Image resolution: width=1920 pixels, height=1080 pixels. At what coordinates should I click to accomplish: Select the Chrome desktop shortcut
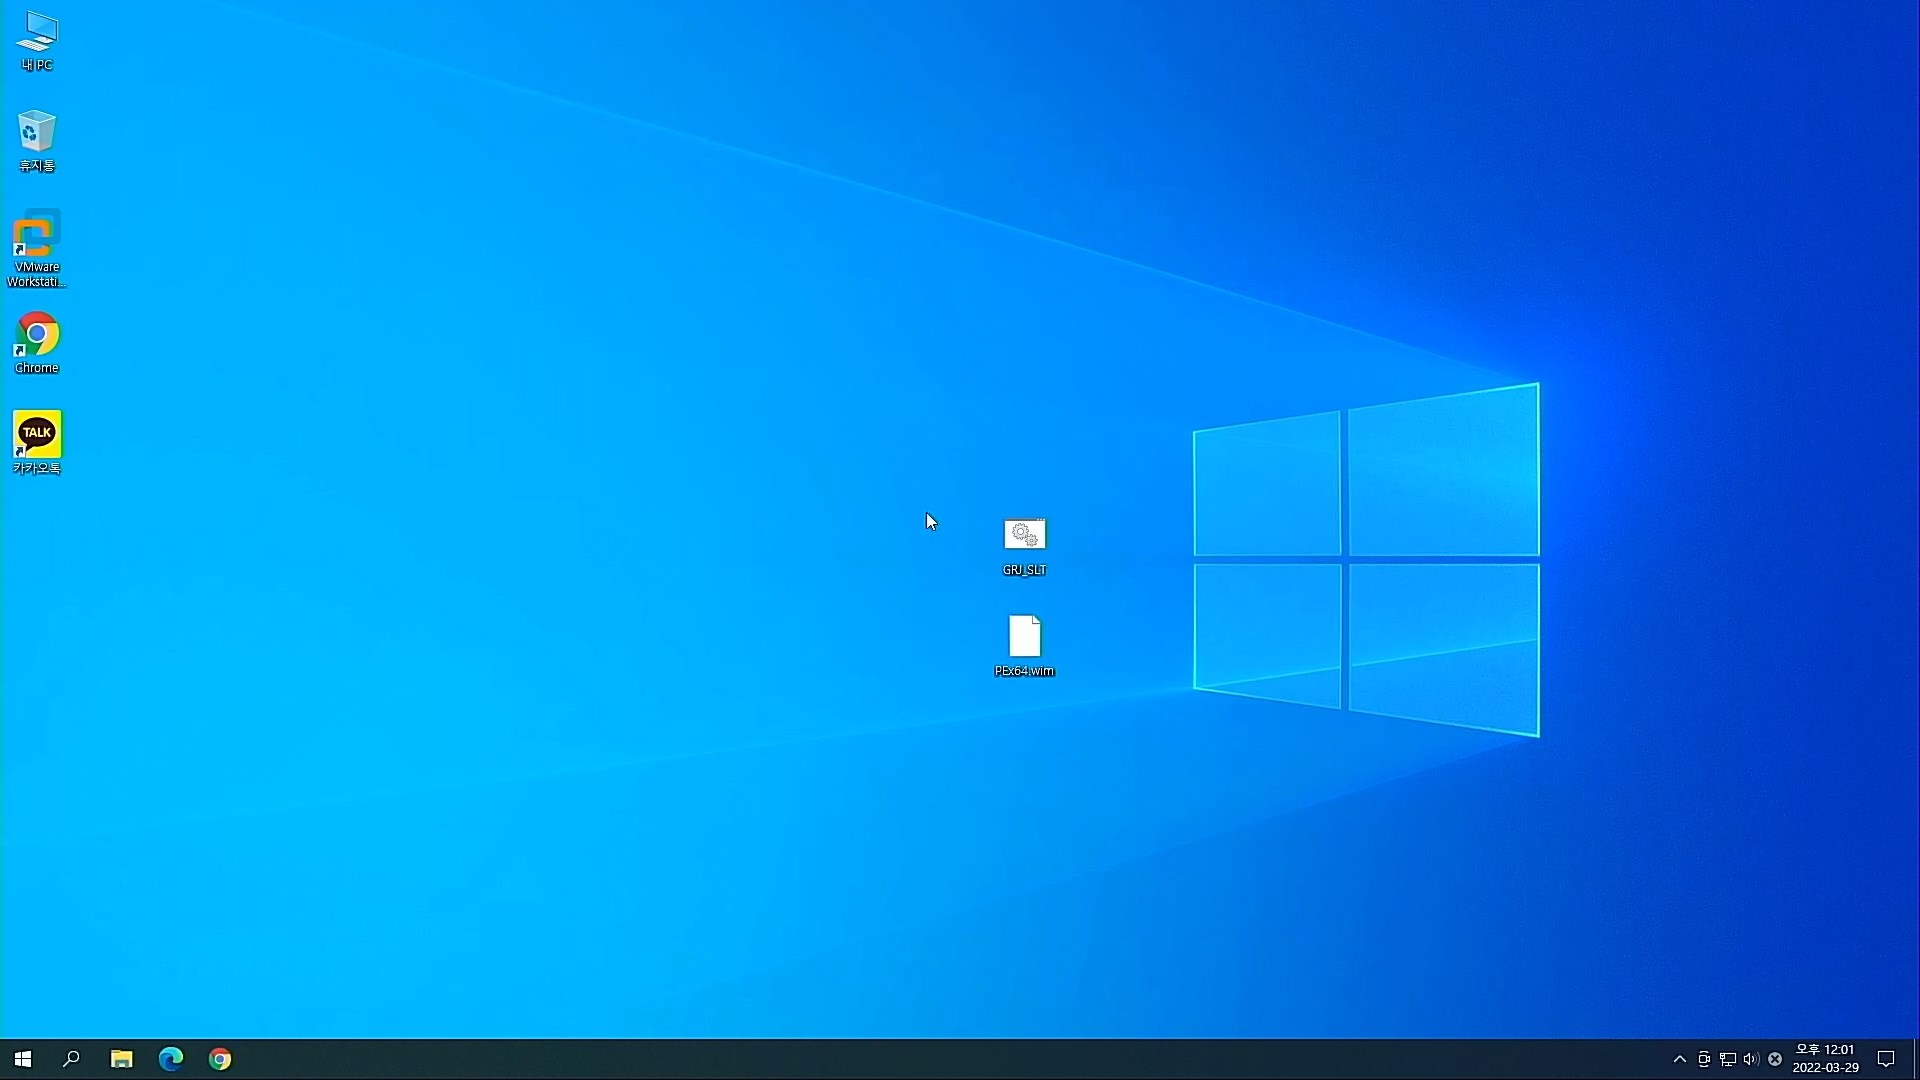(37, 343)
